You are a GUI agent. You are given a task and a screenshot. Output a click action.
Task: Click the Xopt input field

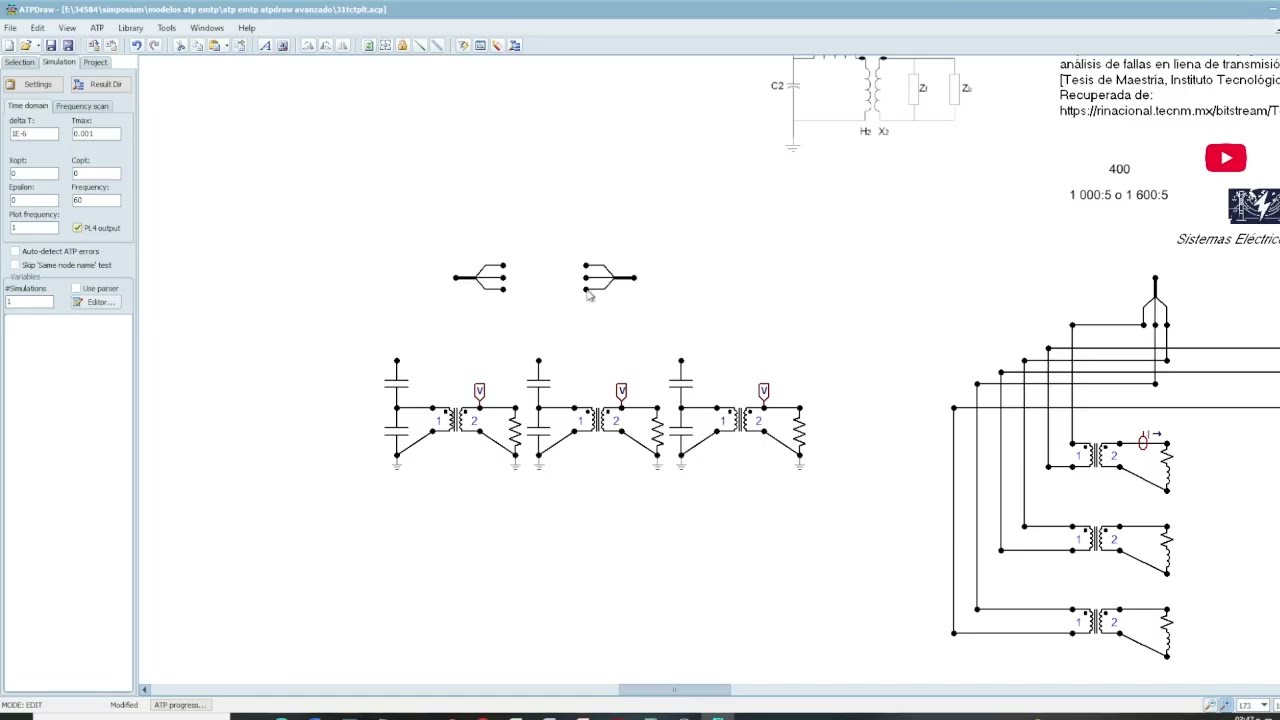[33, 173]
